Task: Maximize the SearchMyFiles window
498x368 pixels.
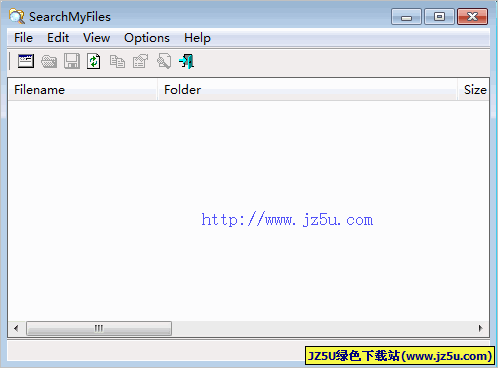Action: tap(439, 17)
